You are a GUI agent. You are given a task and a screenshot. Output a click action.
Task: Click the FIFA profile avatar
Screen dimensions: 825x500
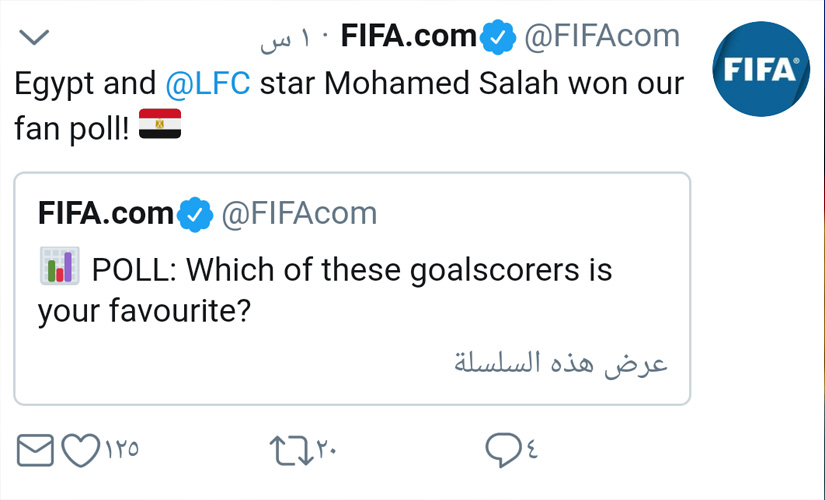761,68
